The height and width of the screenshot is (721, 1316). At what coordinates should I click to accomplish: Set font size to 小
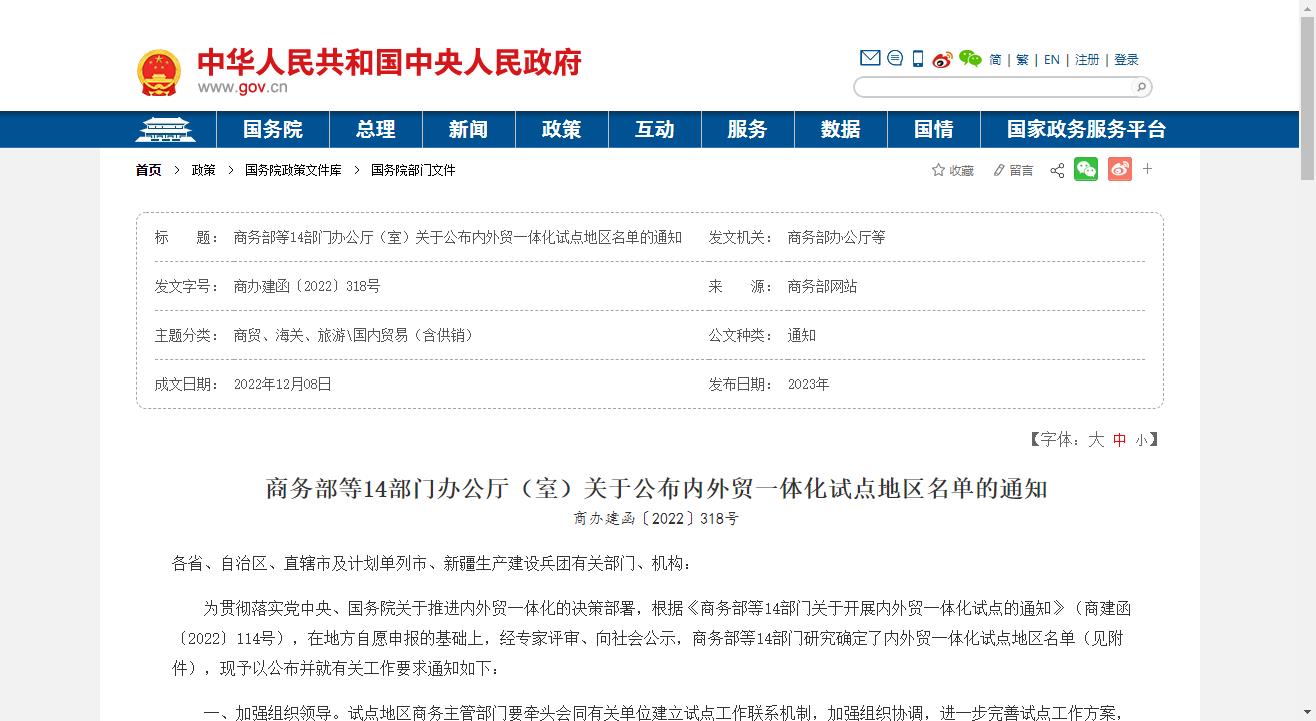pyautogui.click(x=1141, y=440)
